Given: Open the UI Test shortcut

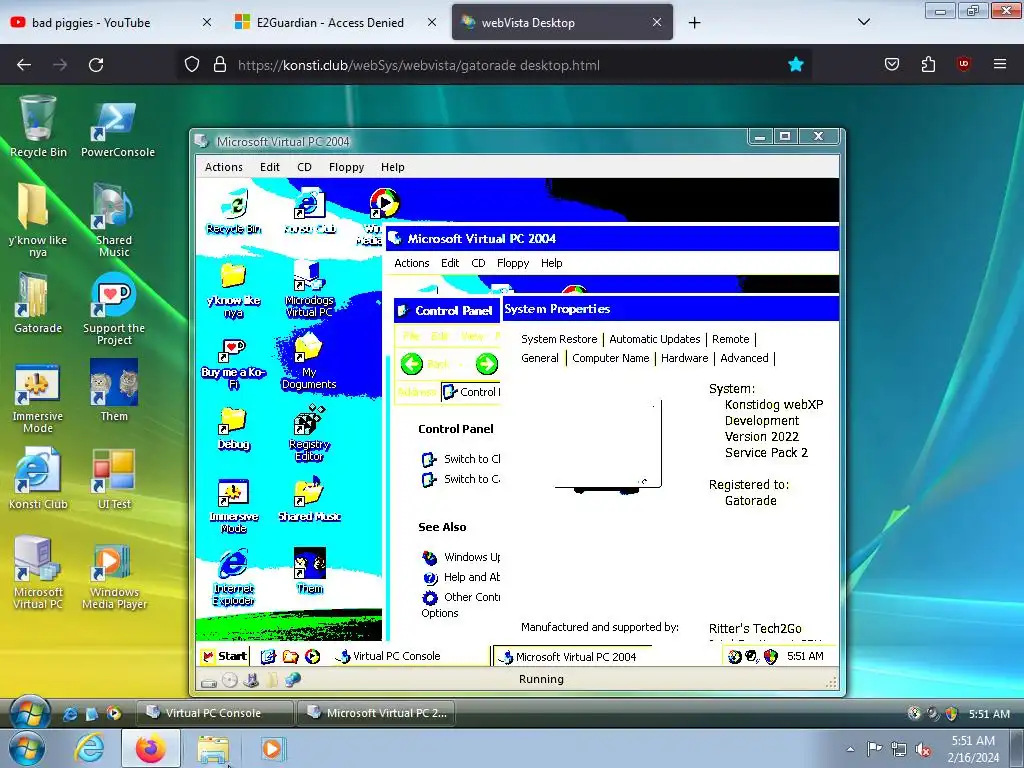Looking at the screenshot, I should 114,479.
